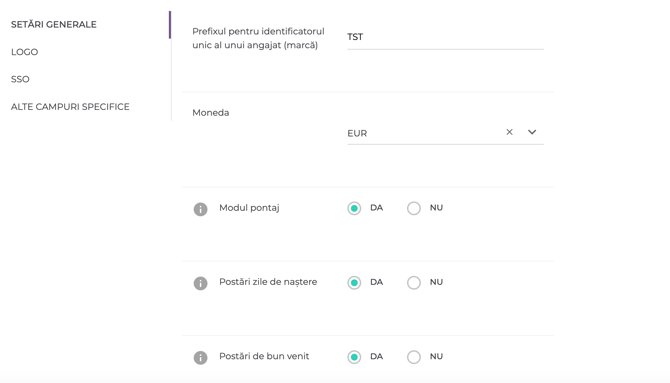Switch to the LOGO section
The image size is (670, 383).
pyautogui.click(x=24, y=52)
